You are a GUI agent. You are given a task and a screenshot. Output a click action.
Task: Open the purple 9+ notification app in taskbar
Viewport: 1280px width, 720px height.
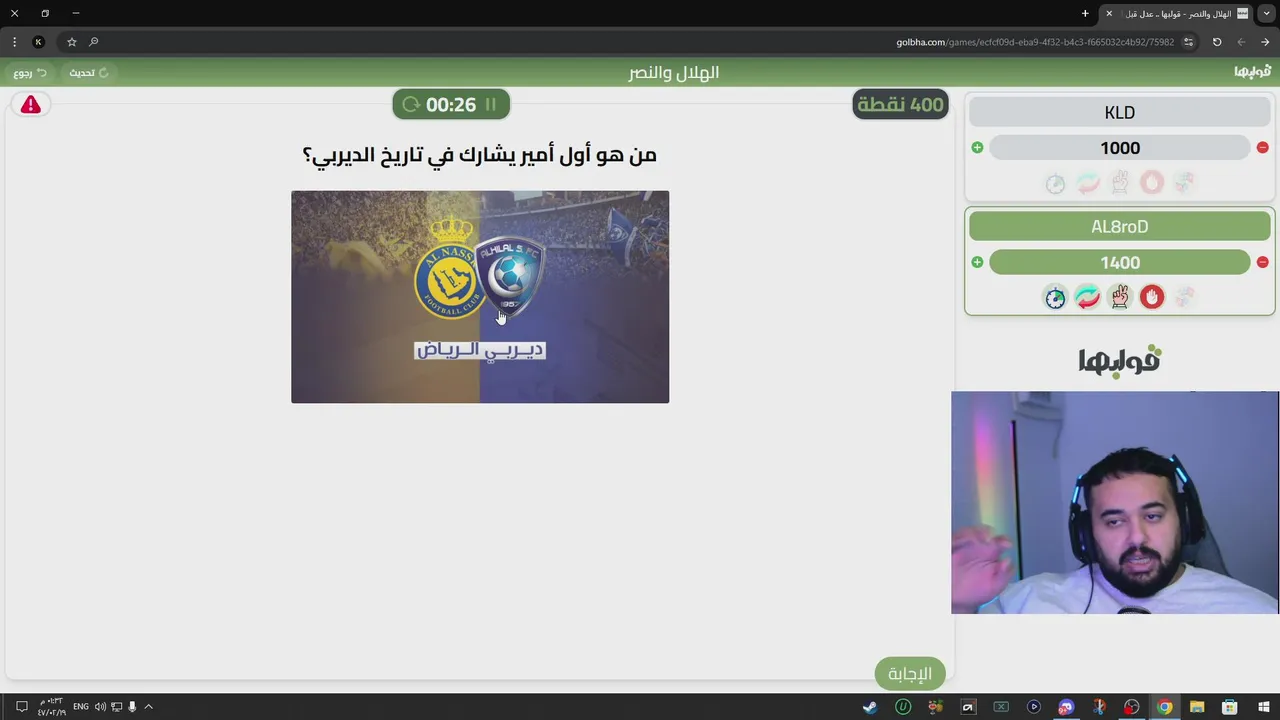point(1066,707)
